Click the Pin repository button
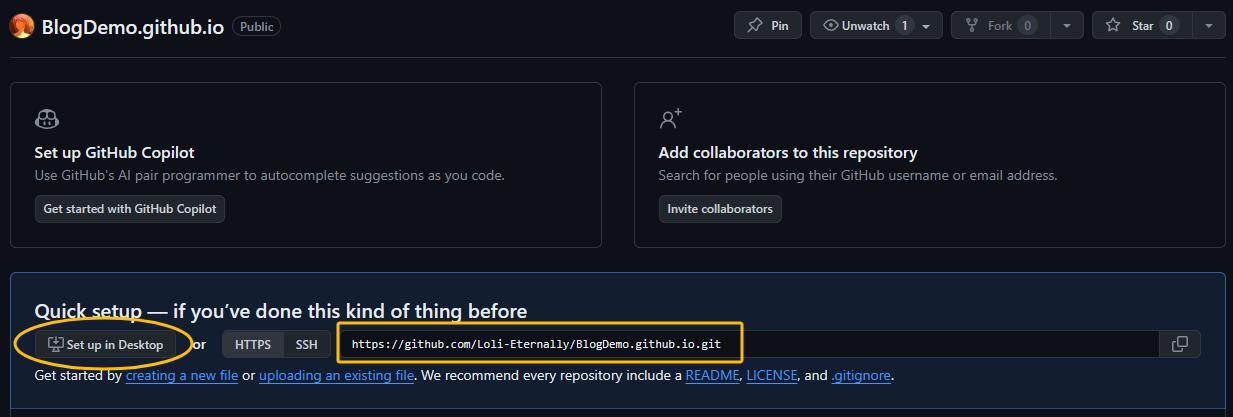 click(x=768, y=26)
